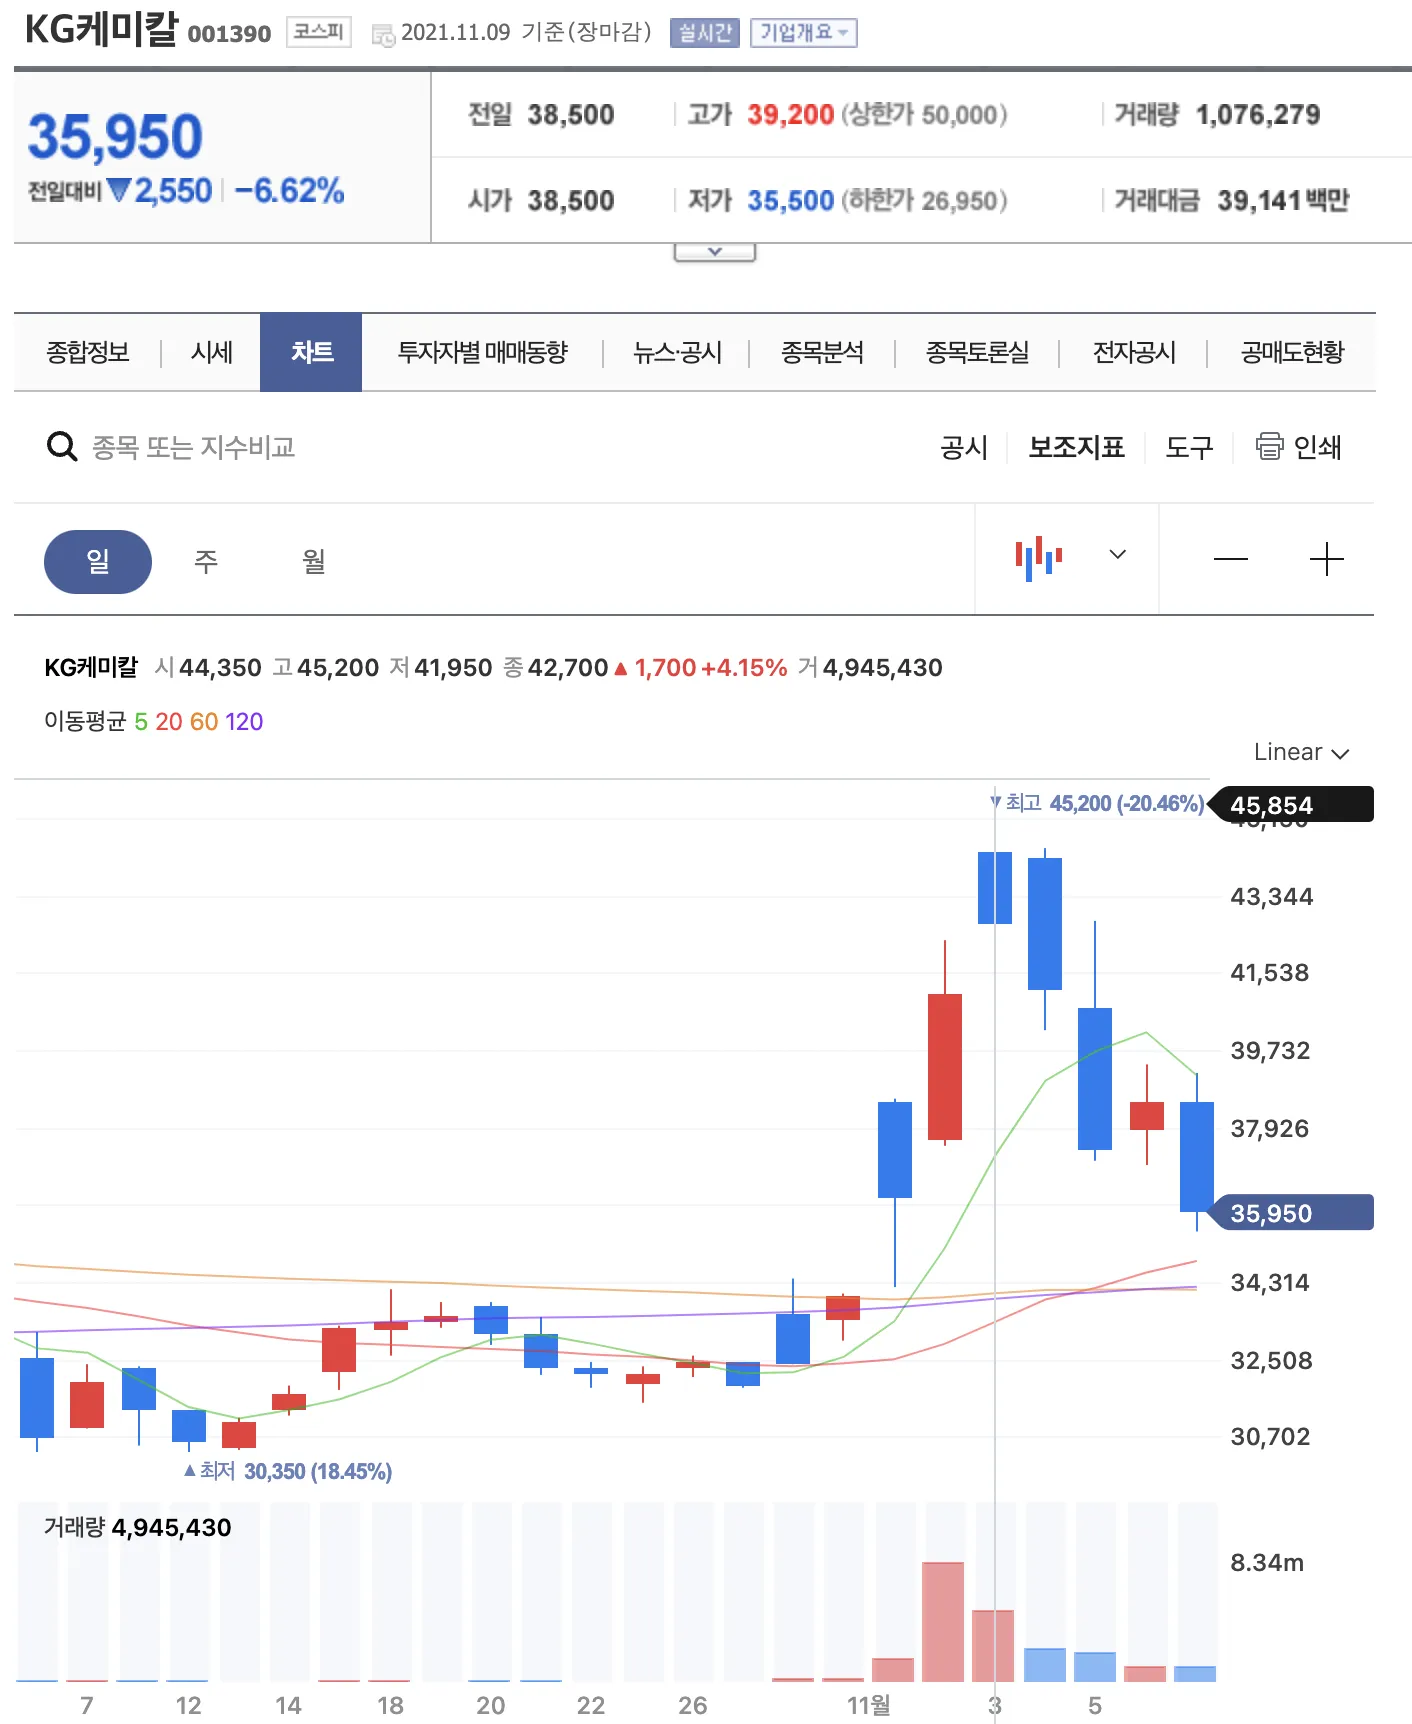Click the calendar icon beside 2021.11.09
Screen dimensions: 1412x1724
[383, 35]
